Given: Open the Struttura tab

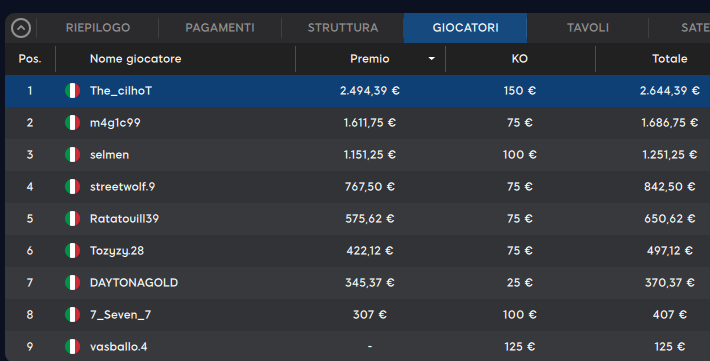Looking at the screenshot, I should pos(343,28).
